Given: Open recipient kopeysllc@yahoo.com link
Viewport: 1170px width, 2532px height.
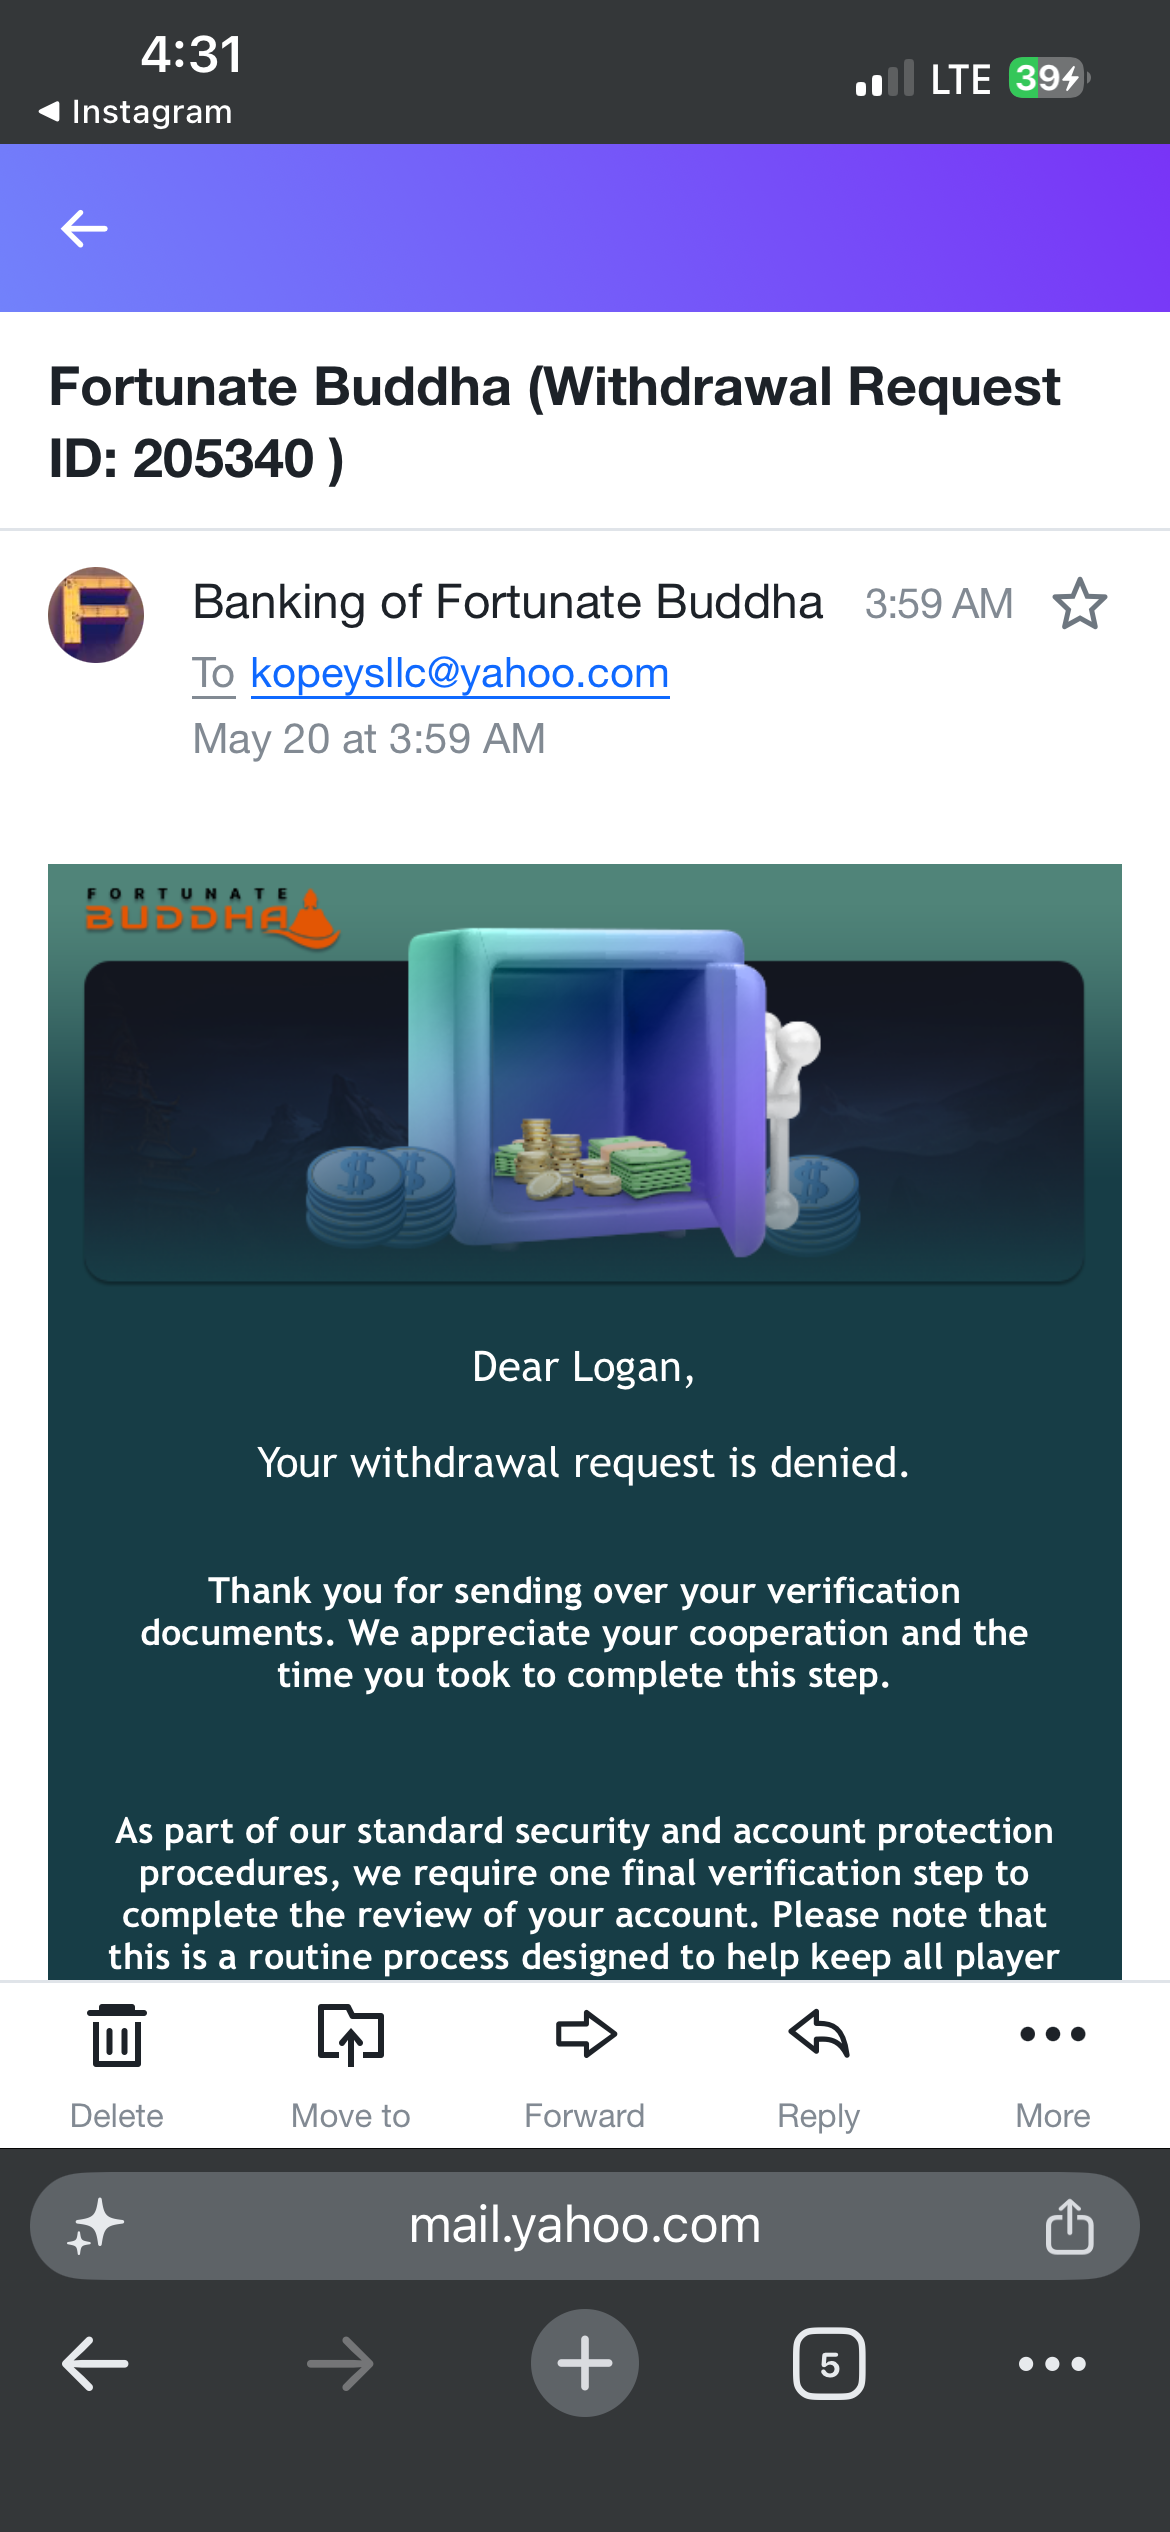Looking at the screenshot, I should click(x=460, y=673).
